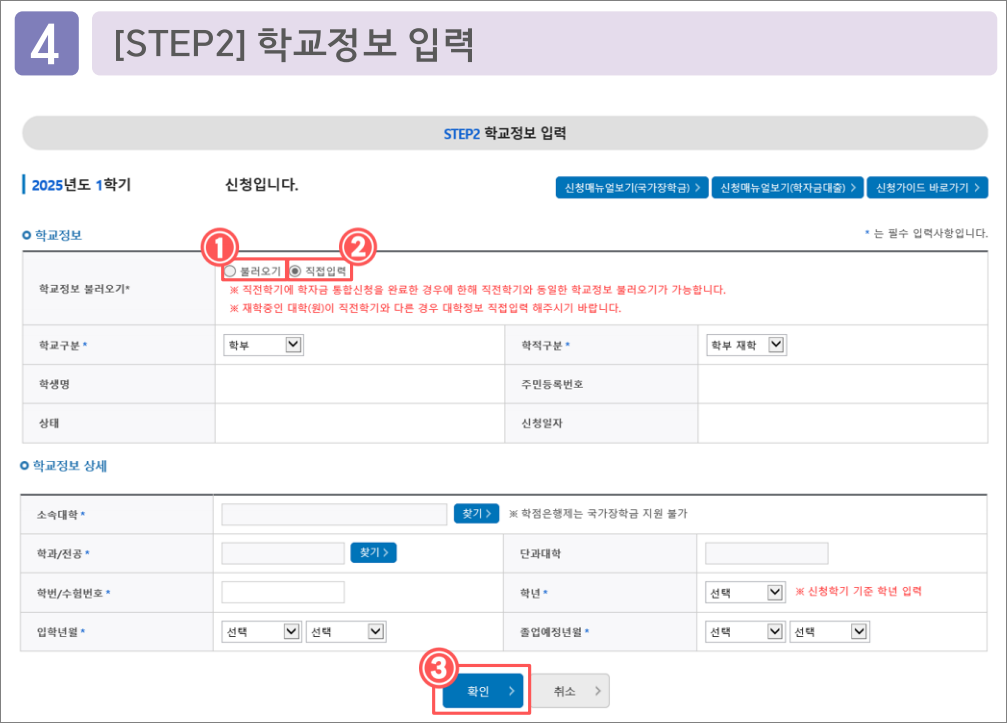Open the 졸업예정년월 year dropdown
The image size is (1007, 723).
[745, 631]
